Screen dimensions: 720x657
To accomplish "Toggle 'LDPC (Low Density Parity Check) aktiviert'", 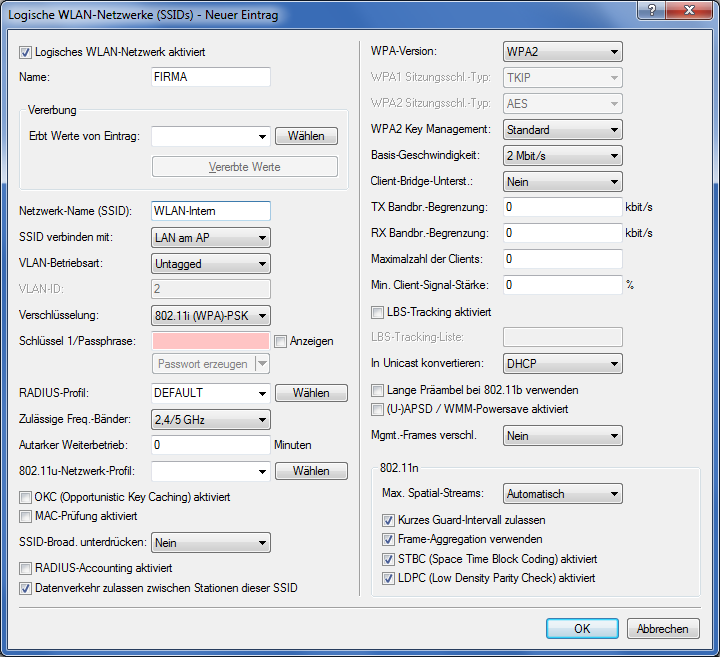I will [x=389, y=578].
